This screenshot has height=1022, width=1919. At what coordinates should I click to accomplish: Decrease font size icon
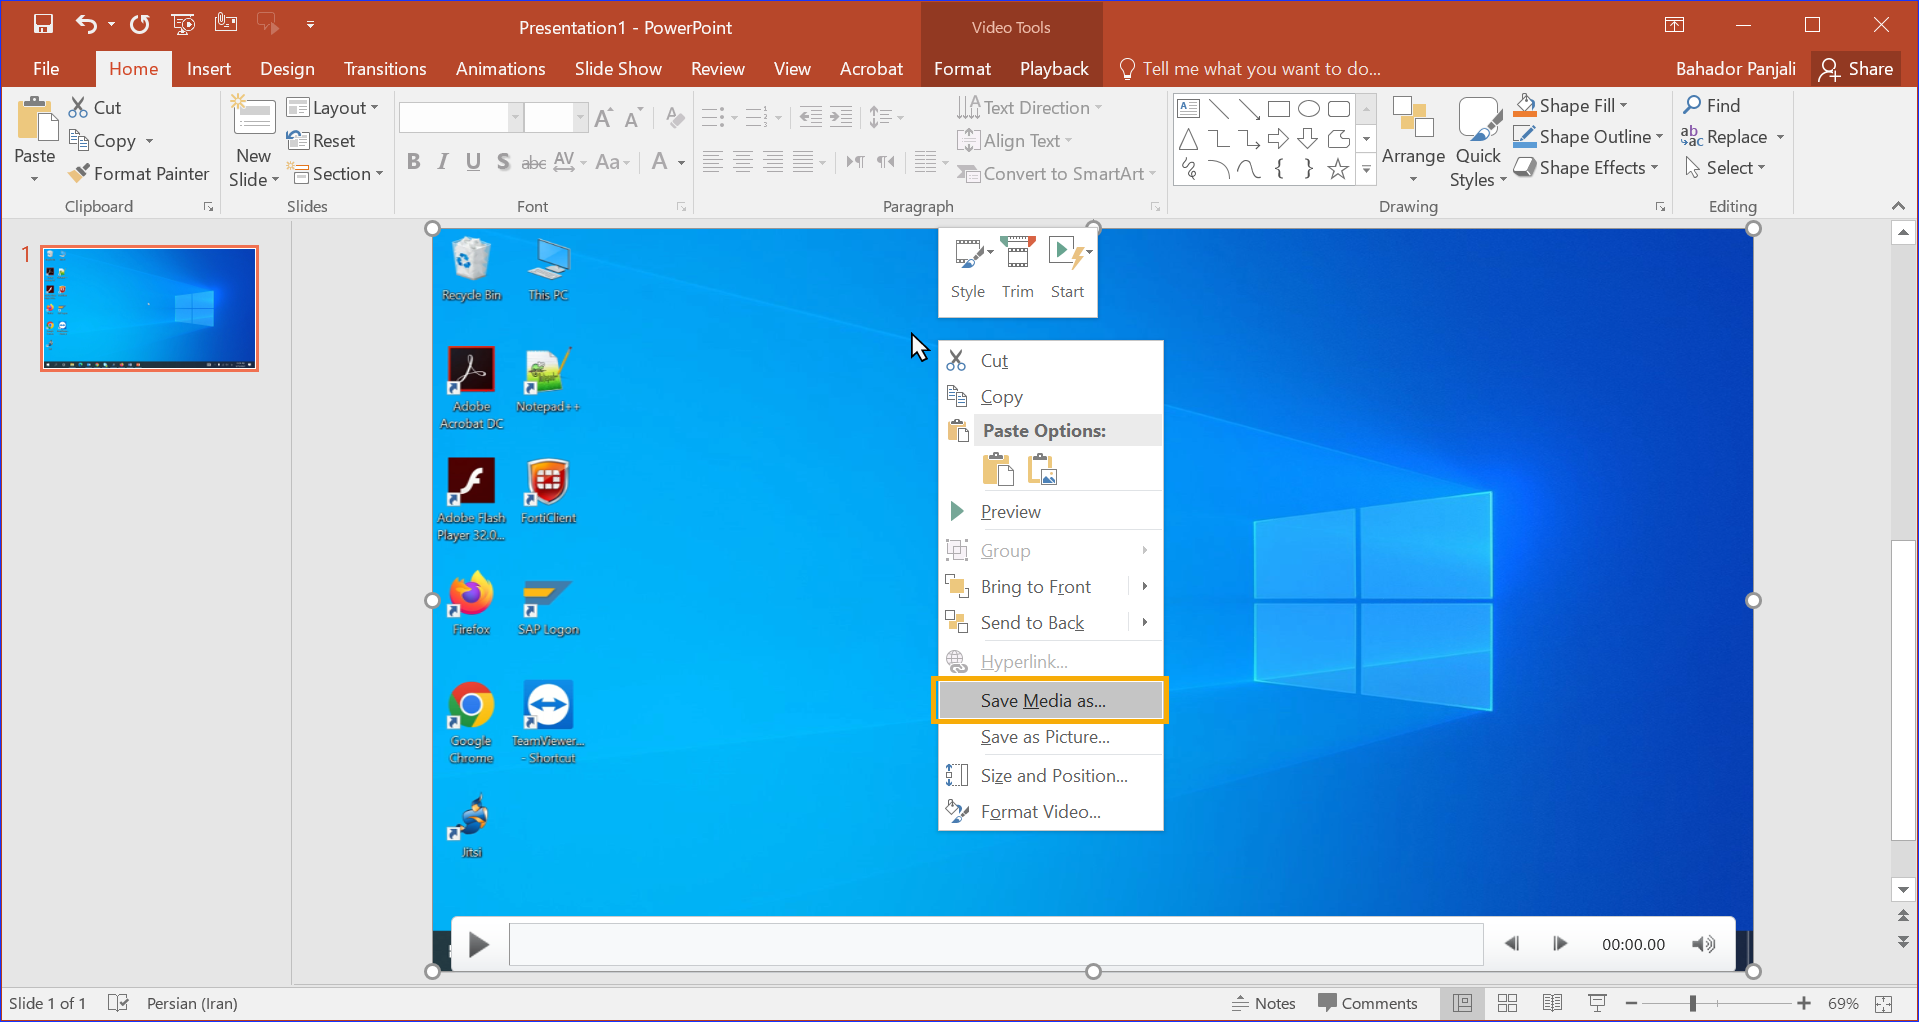633,118
